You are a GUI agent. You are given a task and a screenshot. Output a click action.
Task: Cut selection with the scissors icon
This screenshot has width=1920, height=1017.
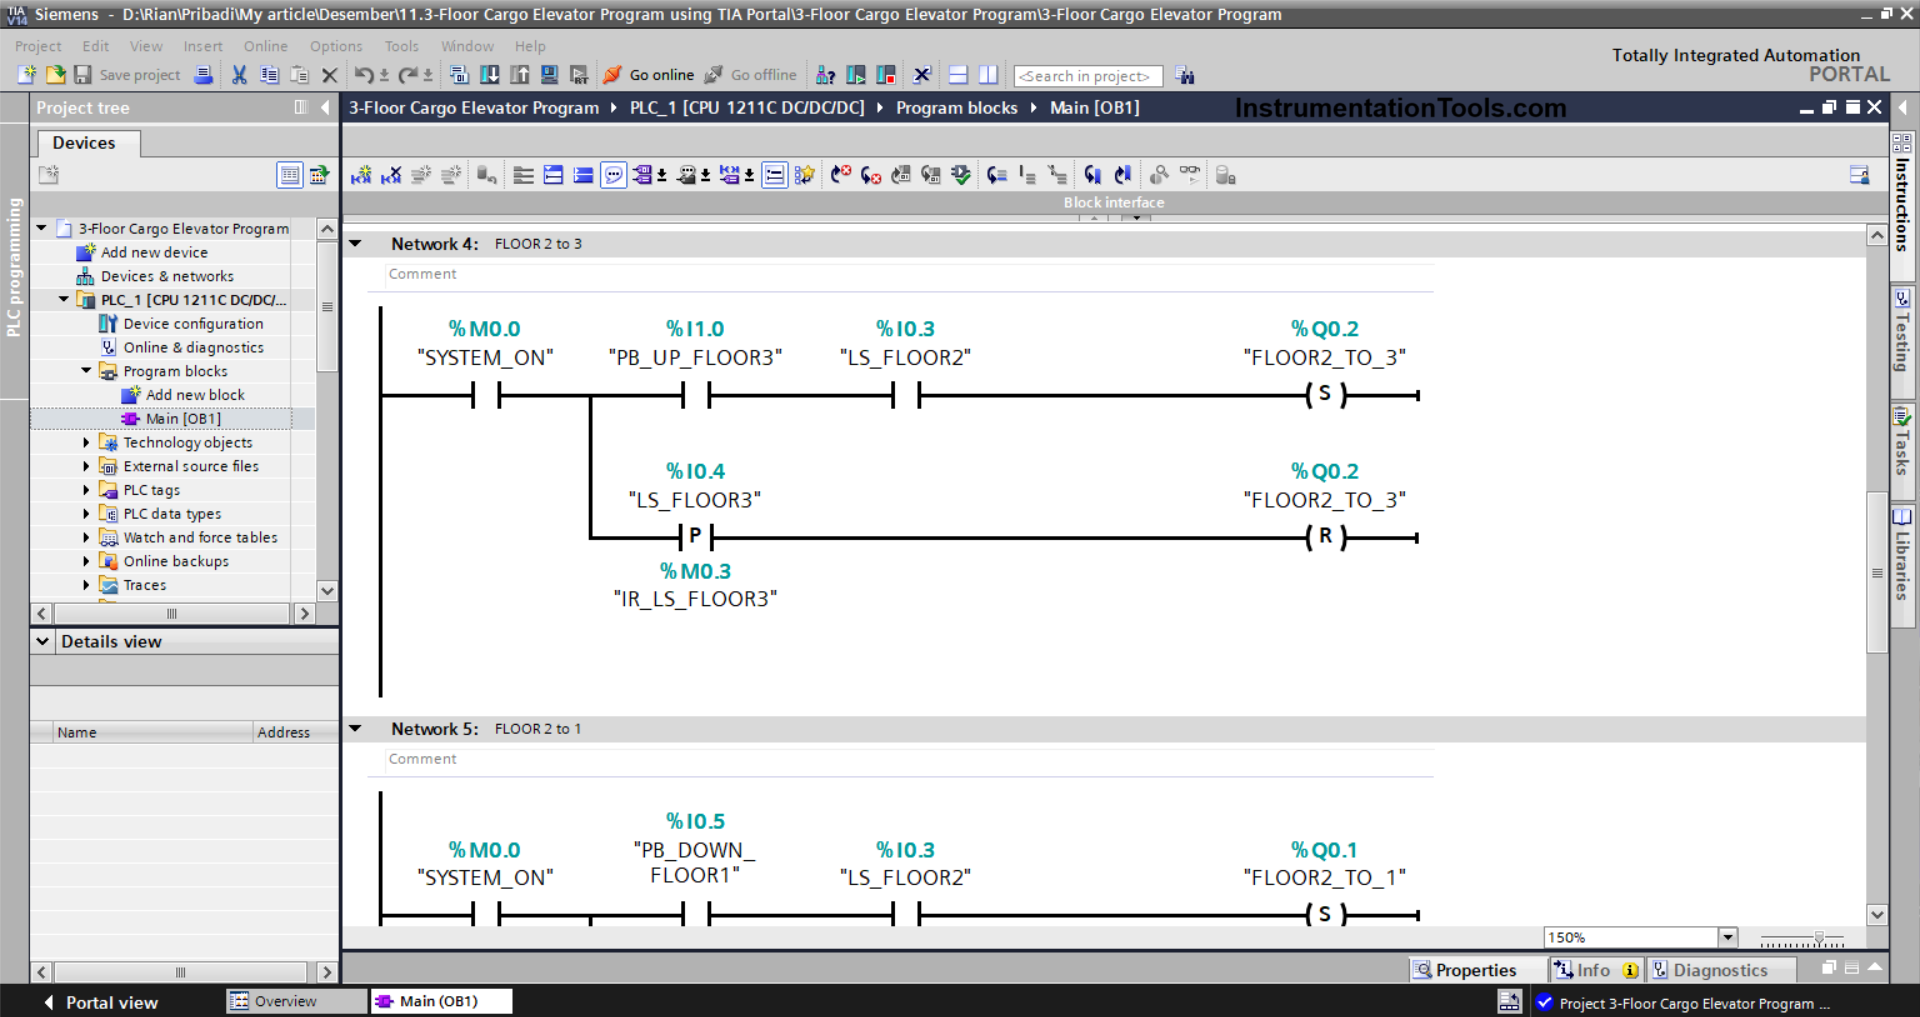coord(239,75)
